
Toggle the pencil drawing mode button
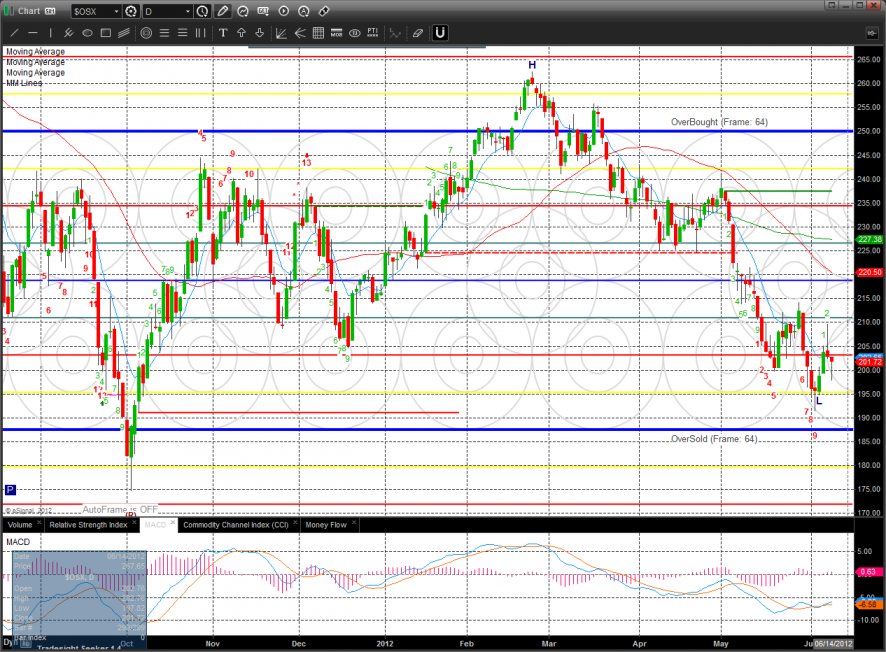(x=222, y=11)
